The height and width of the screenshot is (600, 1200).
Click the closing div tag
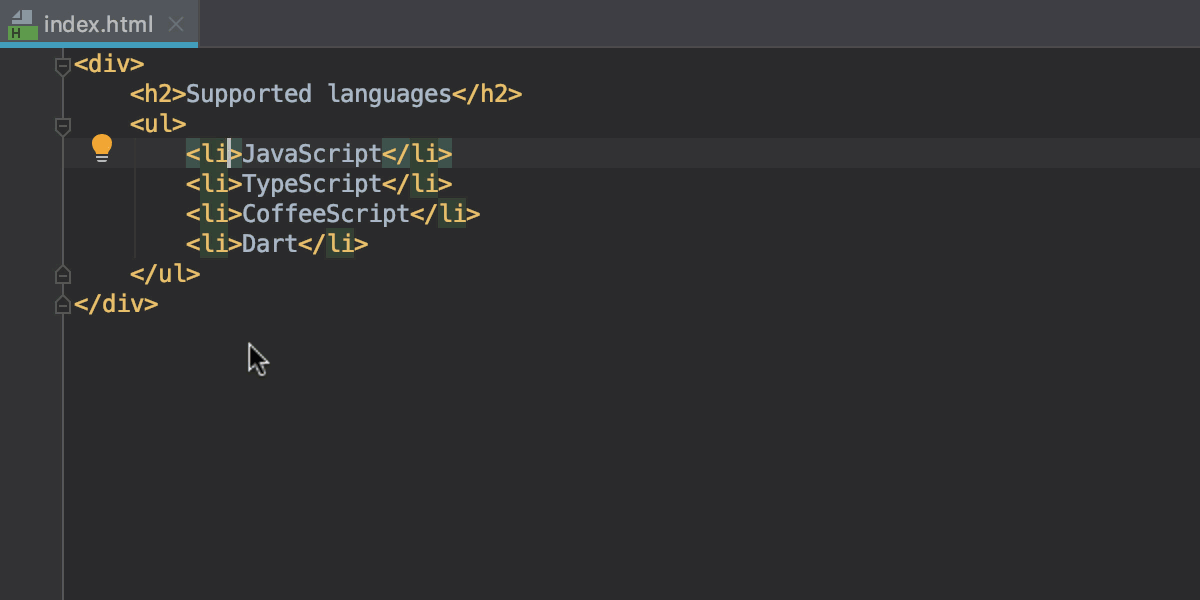[x=116, y=305]
